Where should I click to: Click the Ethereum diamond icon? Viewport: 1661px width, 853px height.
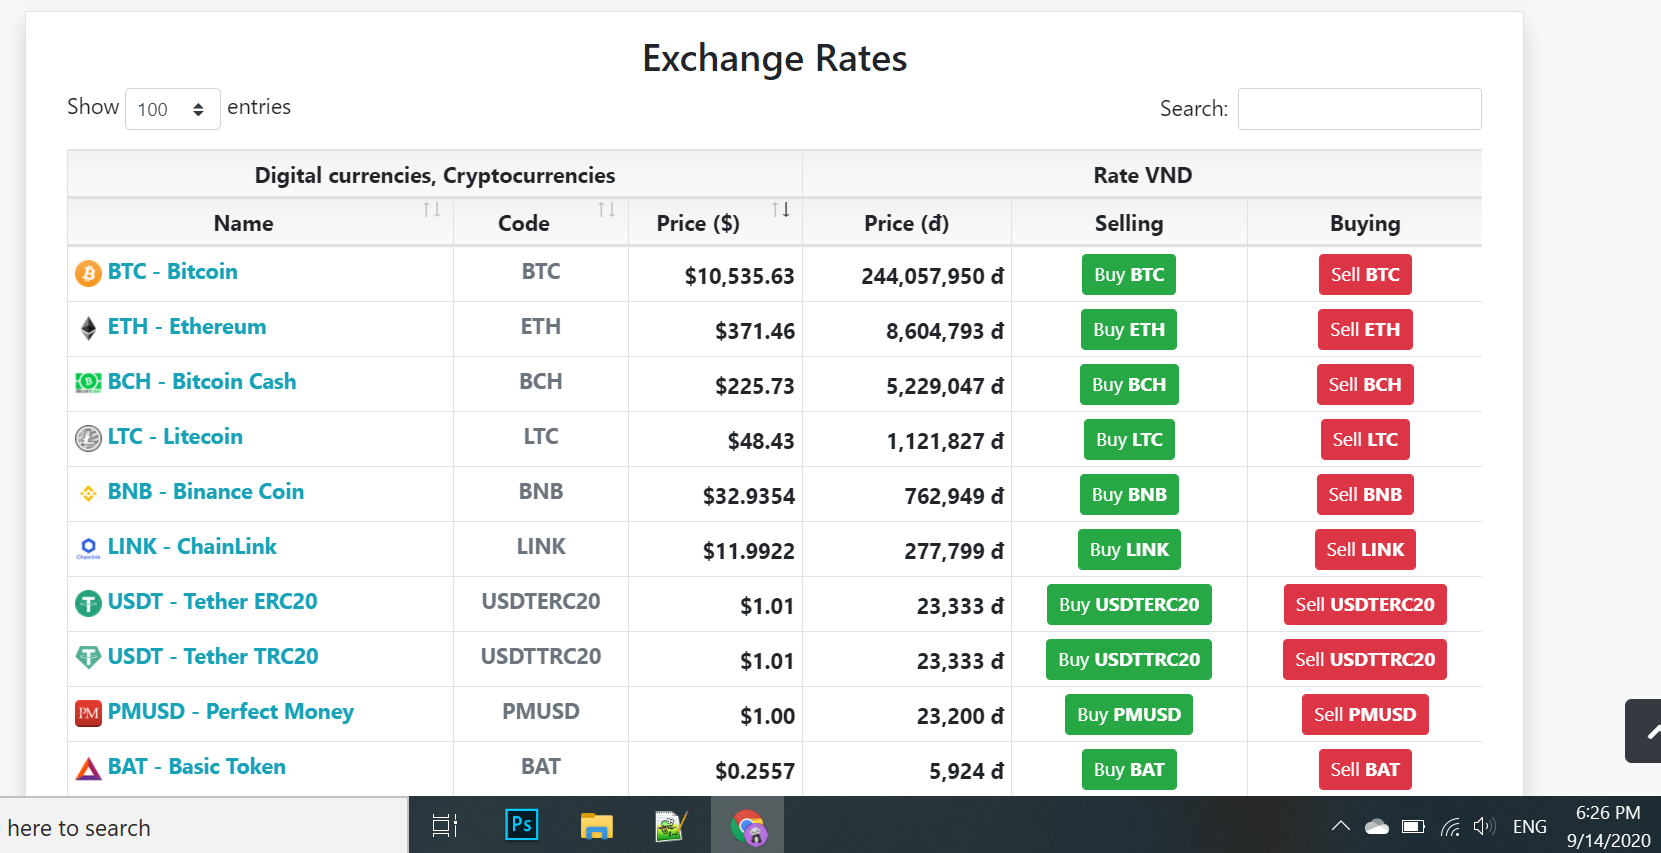tap(88, 328)
